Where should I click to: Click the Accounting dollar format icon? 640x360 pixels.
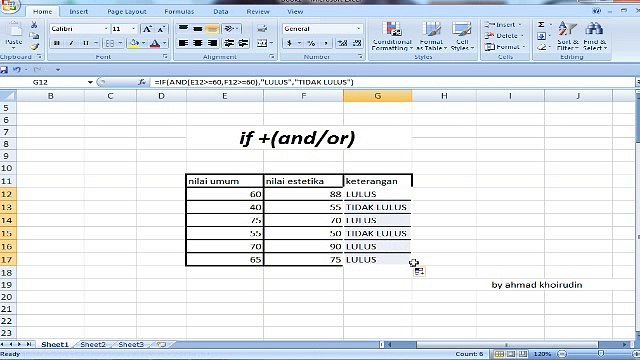point(289,43)
